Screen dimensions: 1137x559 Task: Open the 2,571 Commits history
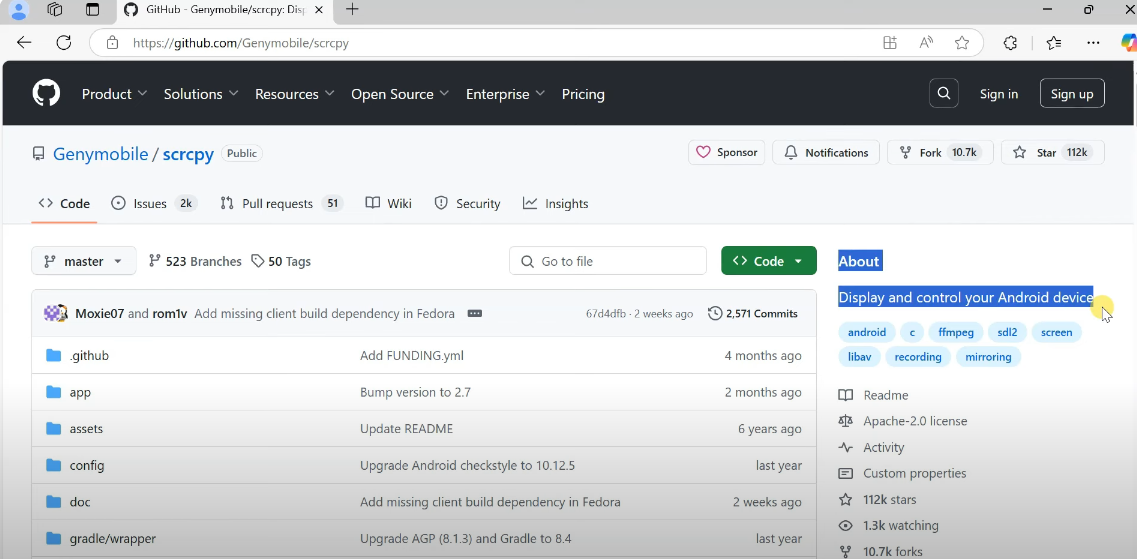pyautogui.click(x=753, y=313)
